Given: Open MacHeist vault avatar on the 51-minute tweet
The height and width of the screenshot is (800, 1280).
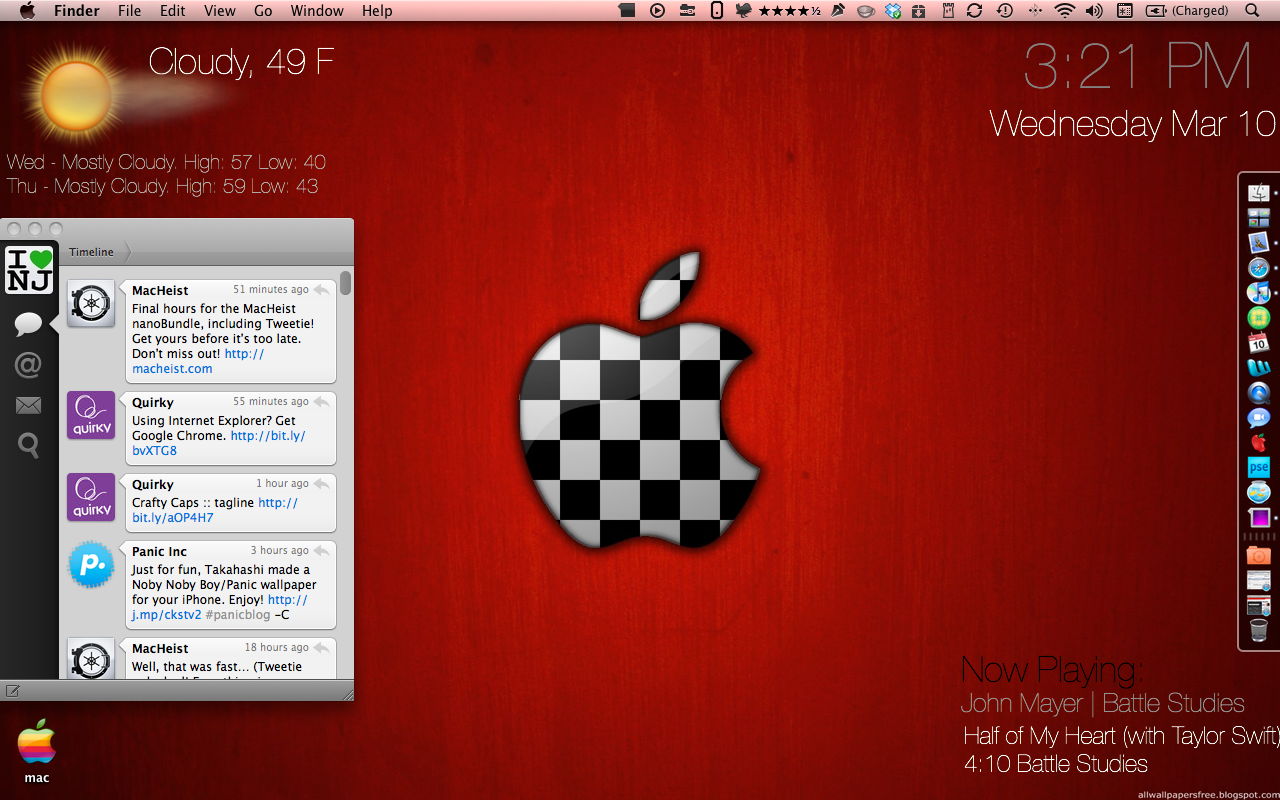Looking at the screenshot, I should 91,303.
